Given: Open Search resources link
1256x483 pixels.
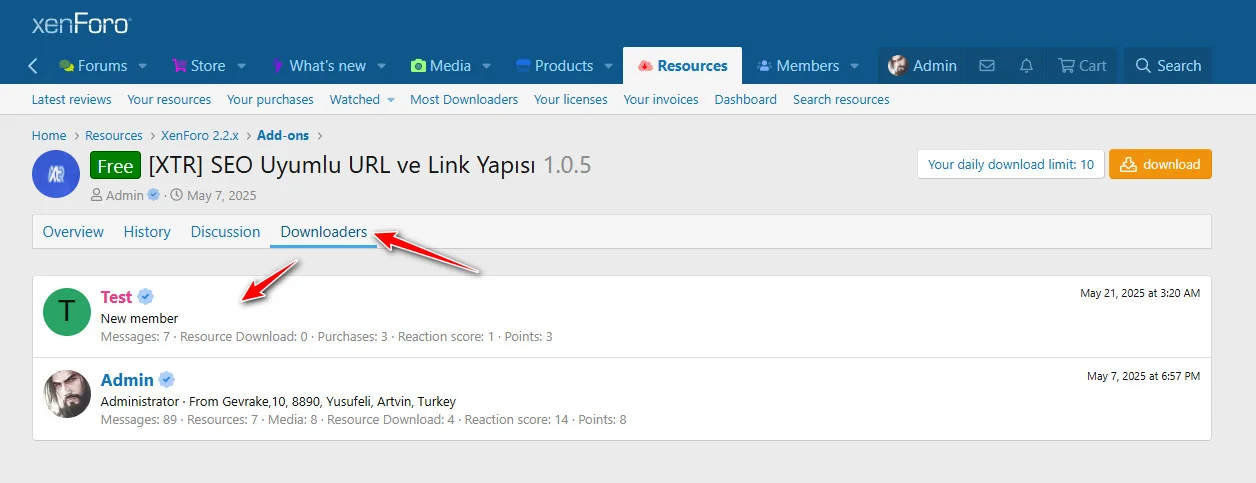Looking at the screenshot, I should (x=841, y=99).
